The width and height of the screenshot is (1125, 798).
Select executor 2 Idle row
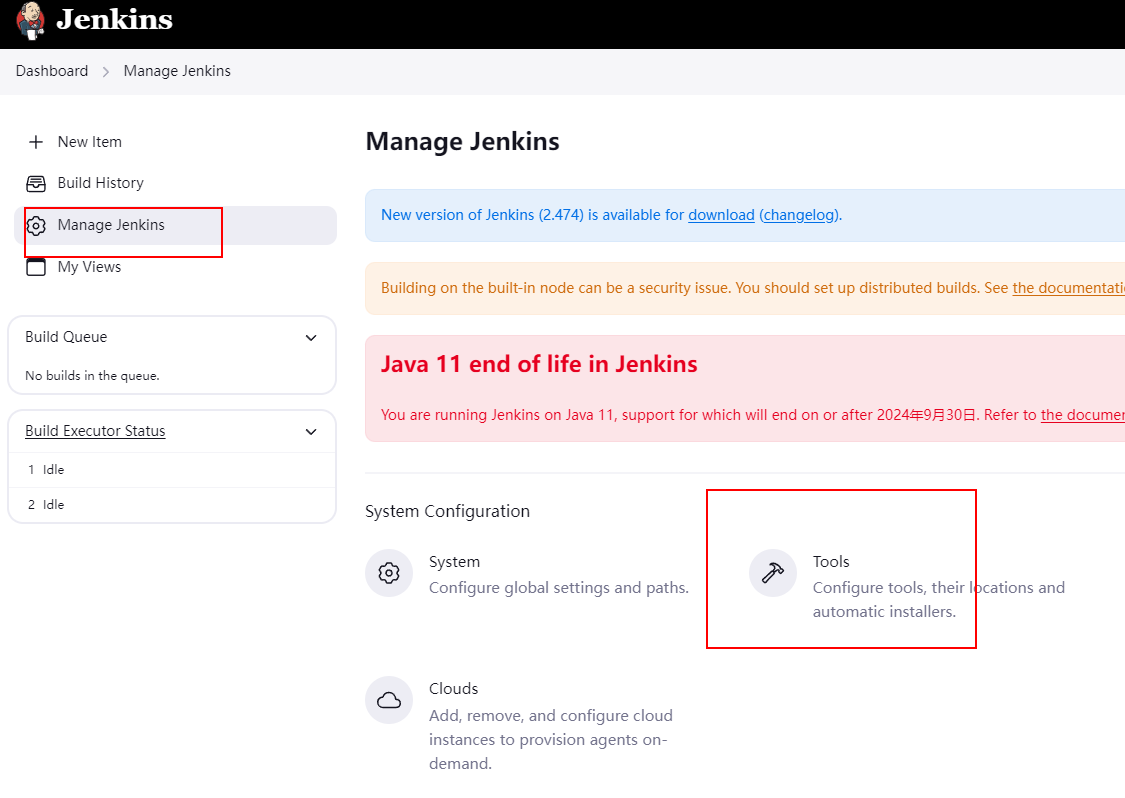tap(171, 504)
